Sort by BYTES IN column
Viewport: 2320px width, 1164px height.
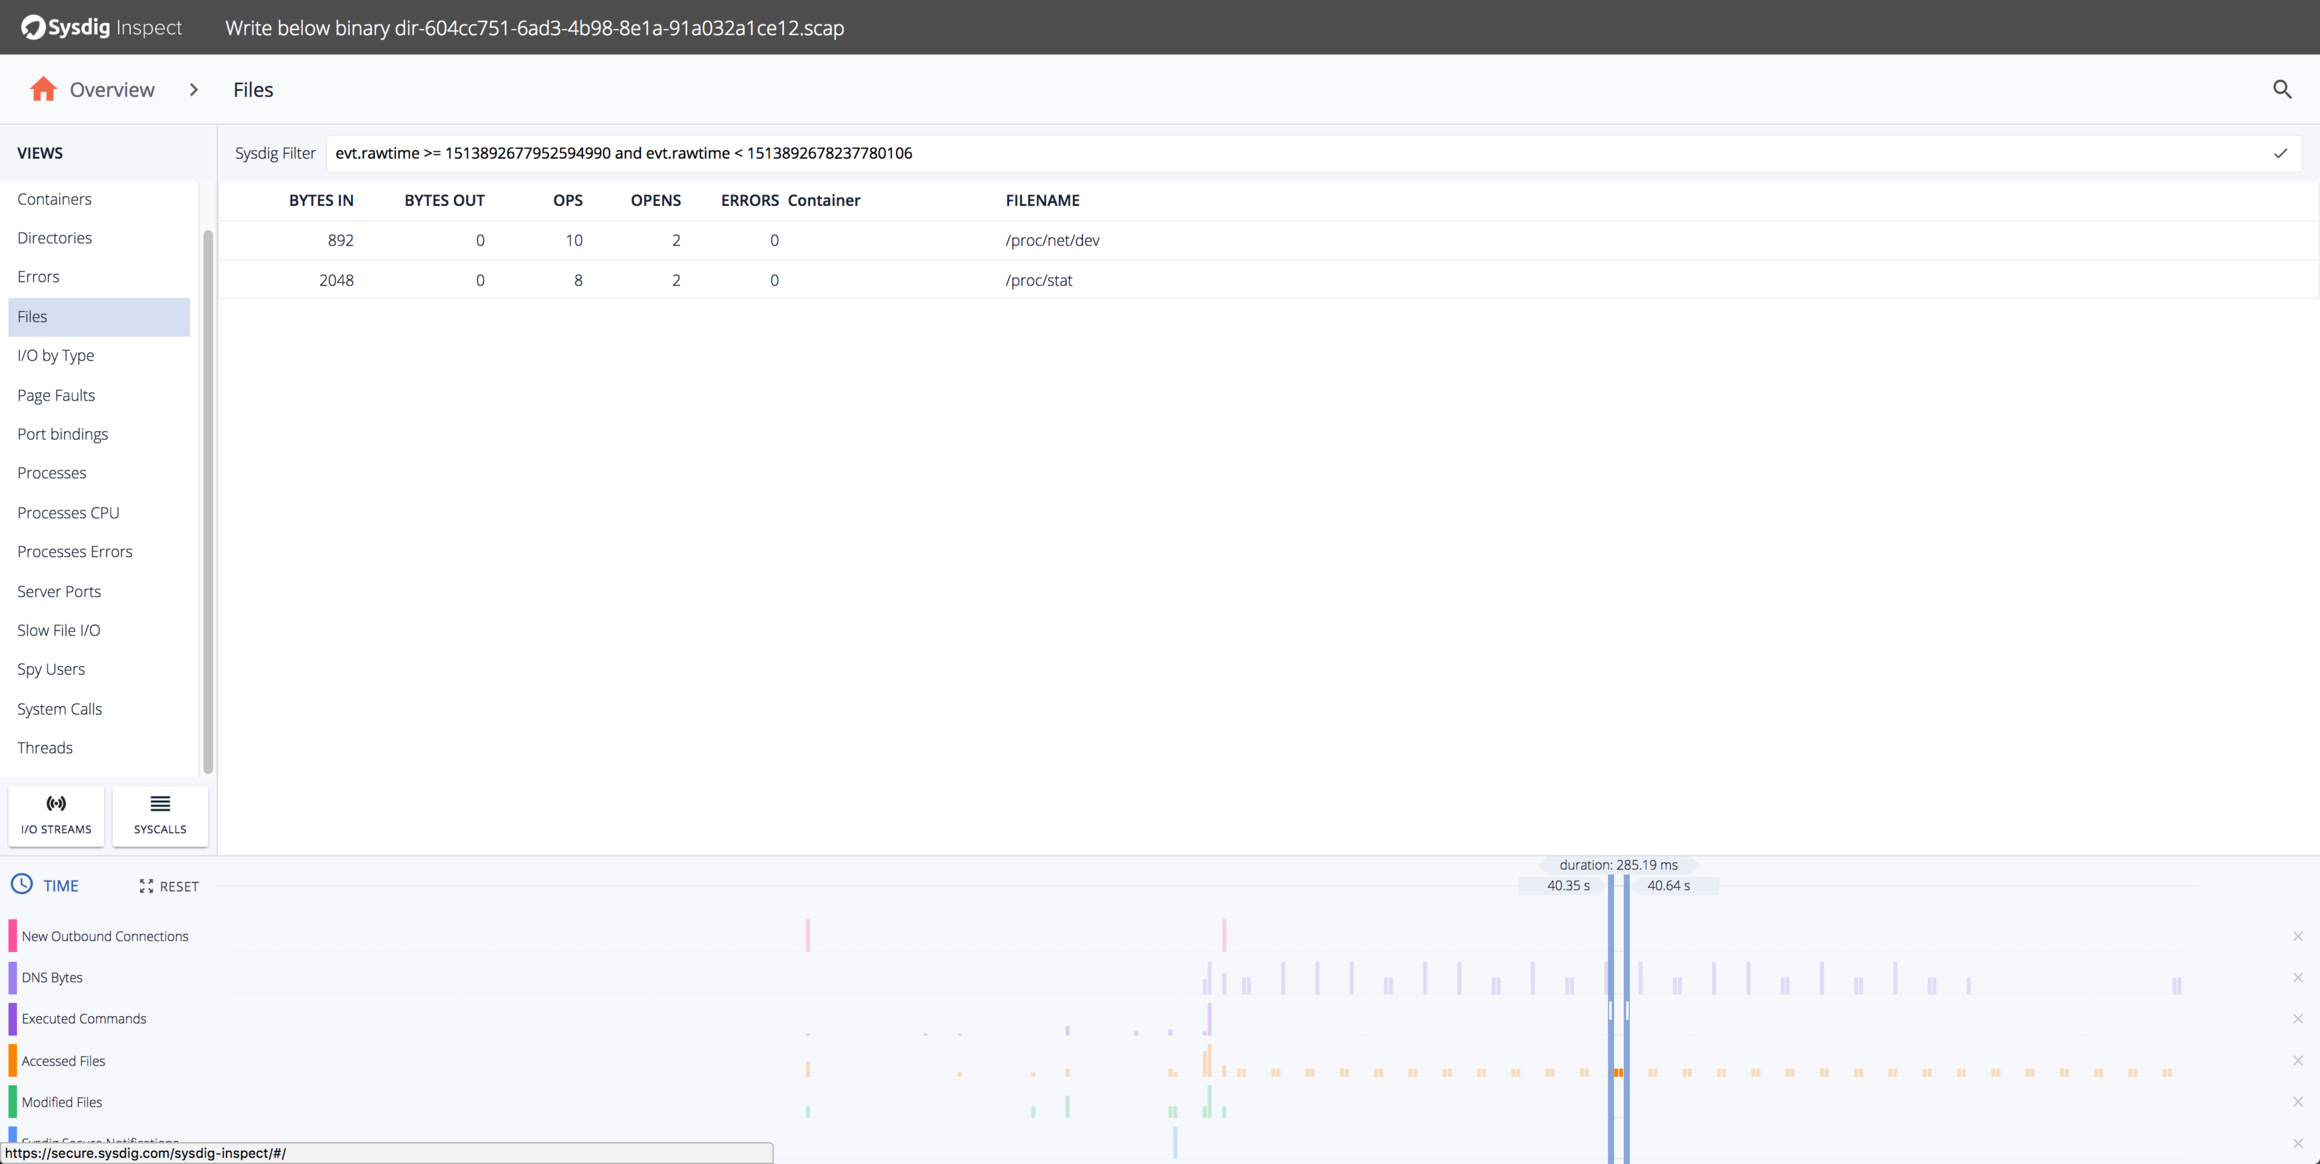point(321,200)
